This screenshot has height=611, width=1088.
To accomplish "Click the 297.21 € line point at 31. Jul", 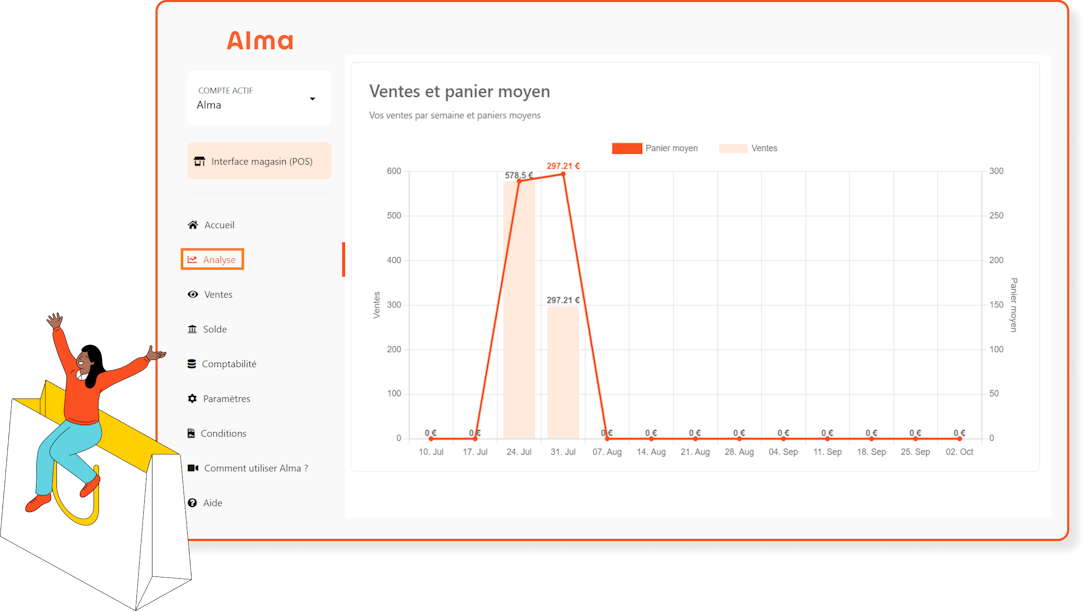I will [x=563, y=174].
